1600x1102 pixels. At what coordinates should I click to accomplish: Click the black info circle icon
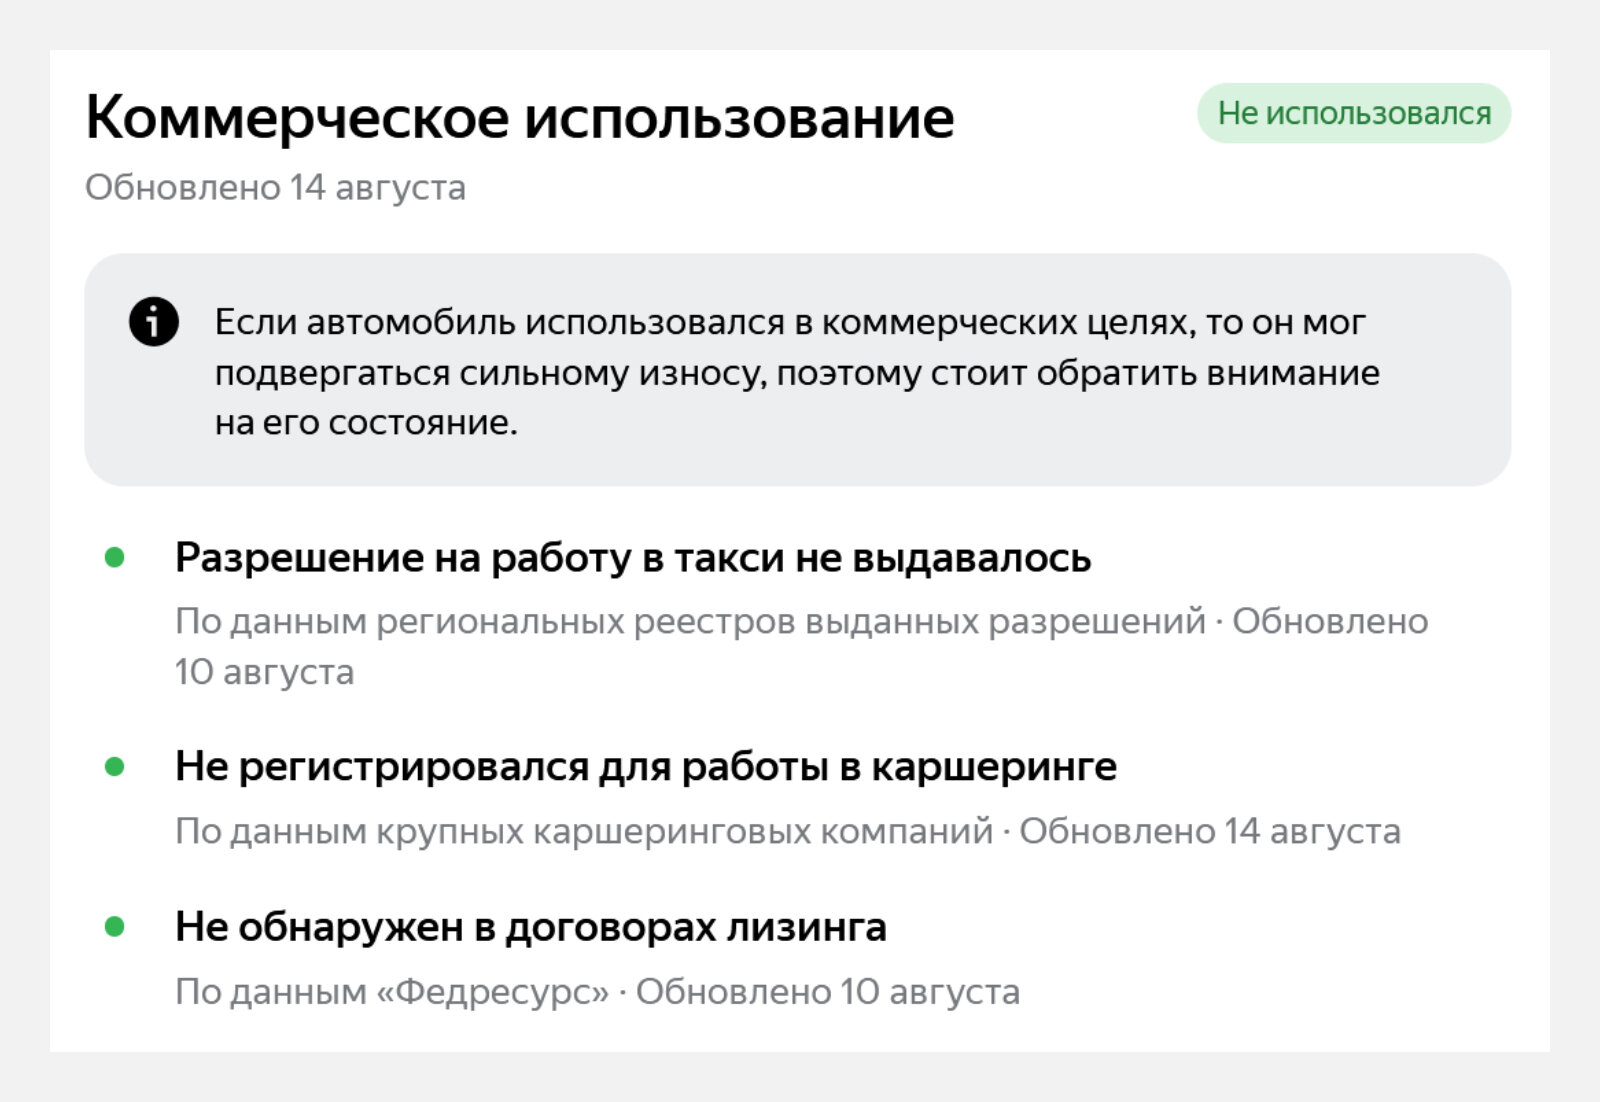pyautogui.click(x=153, y=322)
